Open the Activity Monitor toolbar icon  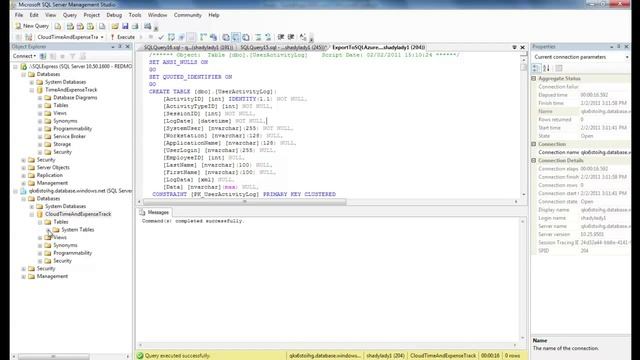[148, 26]
